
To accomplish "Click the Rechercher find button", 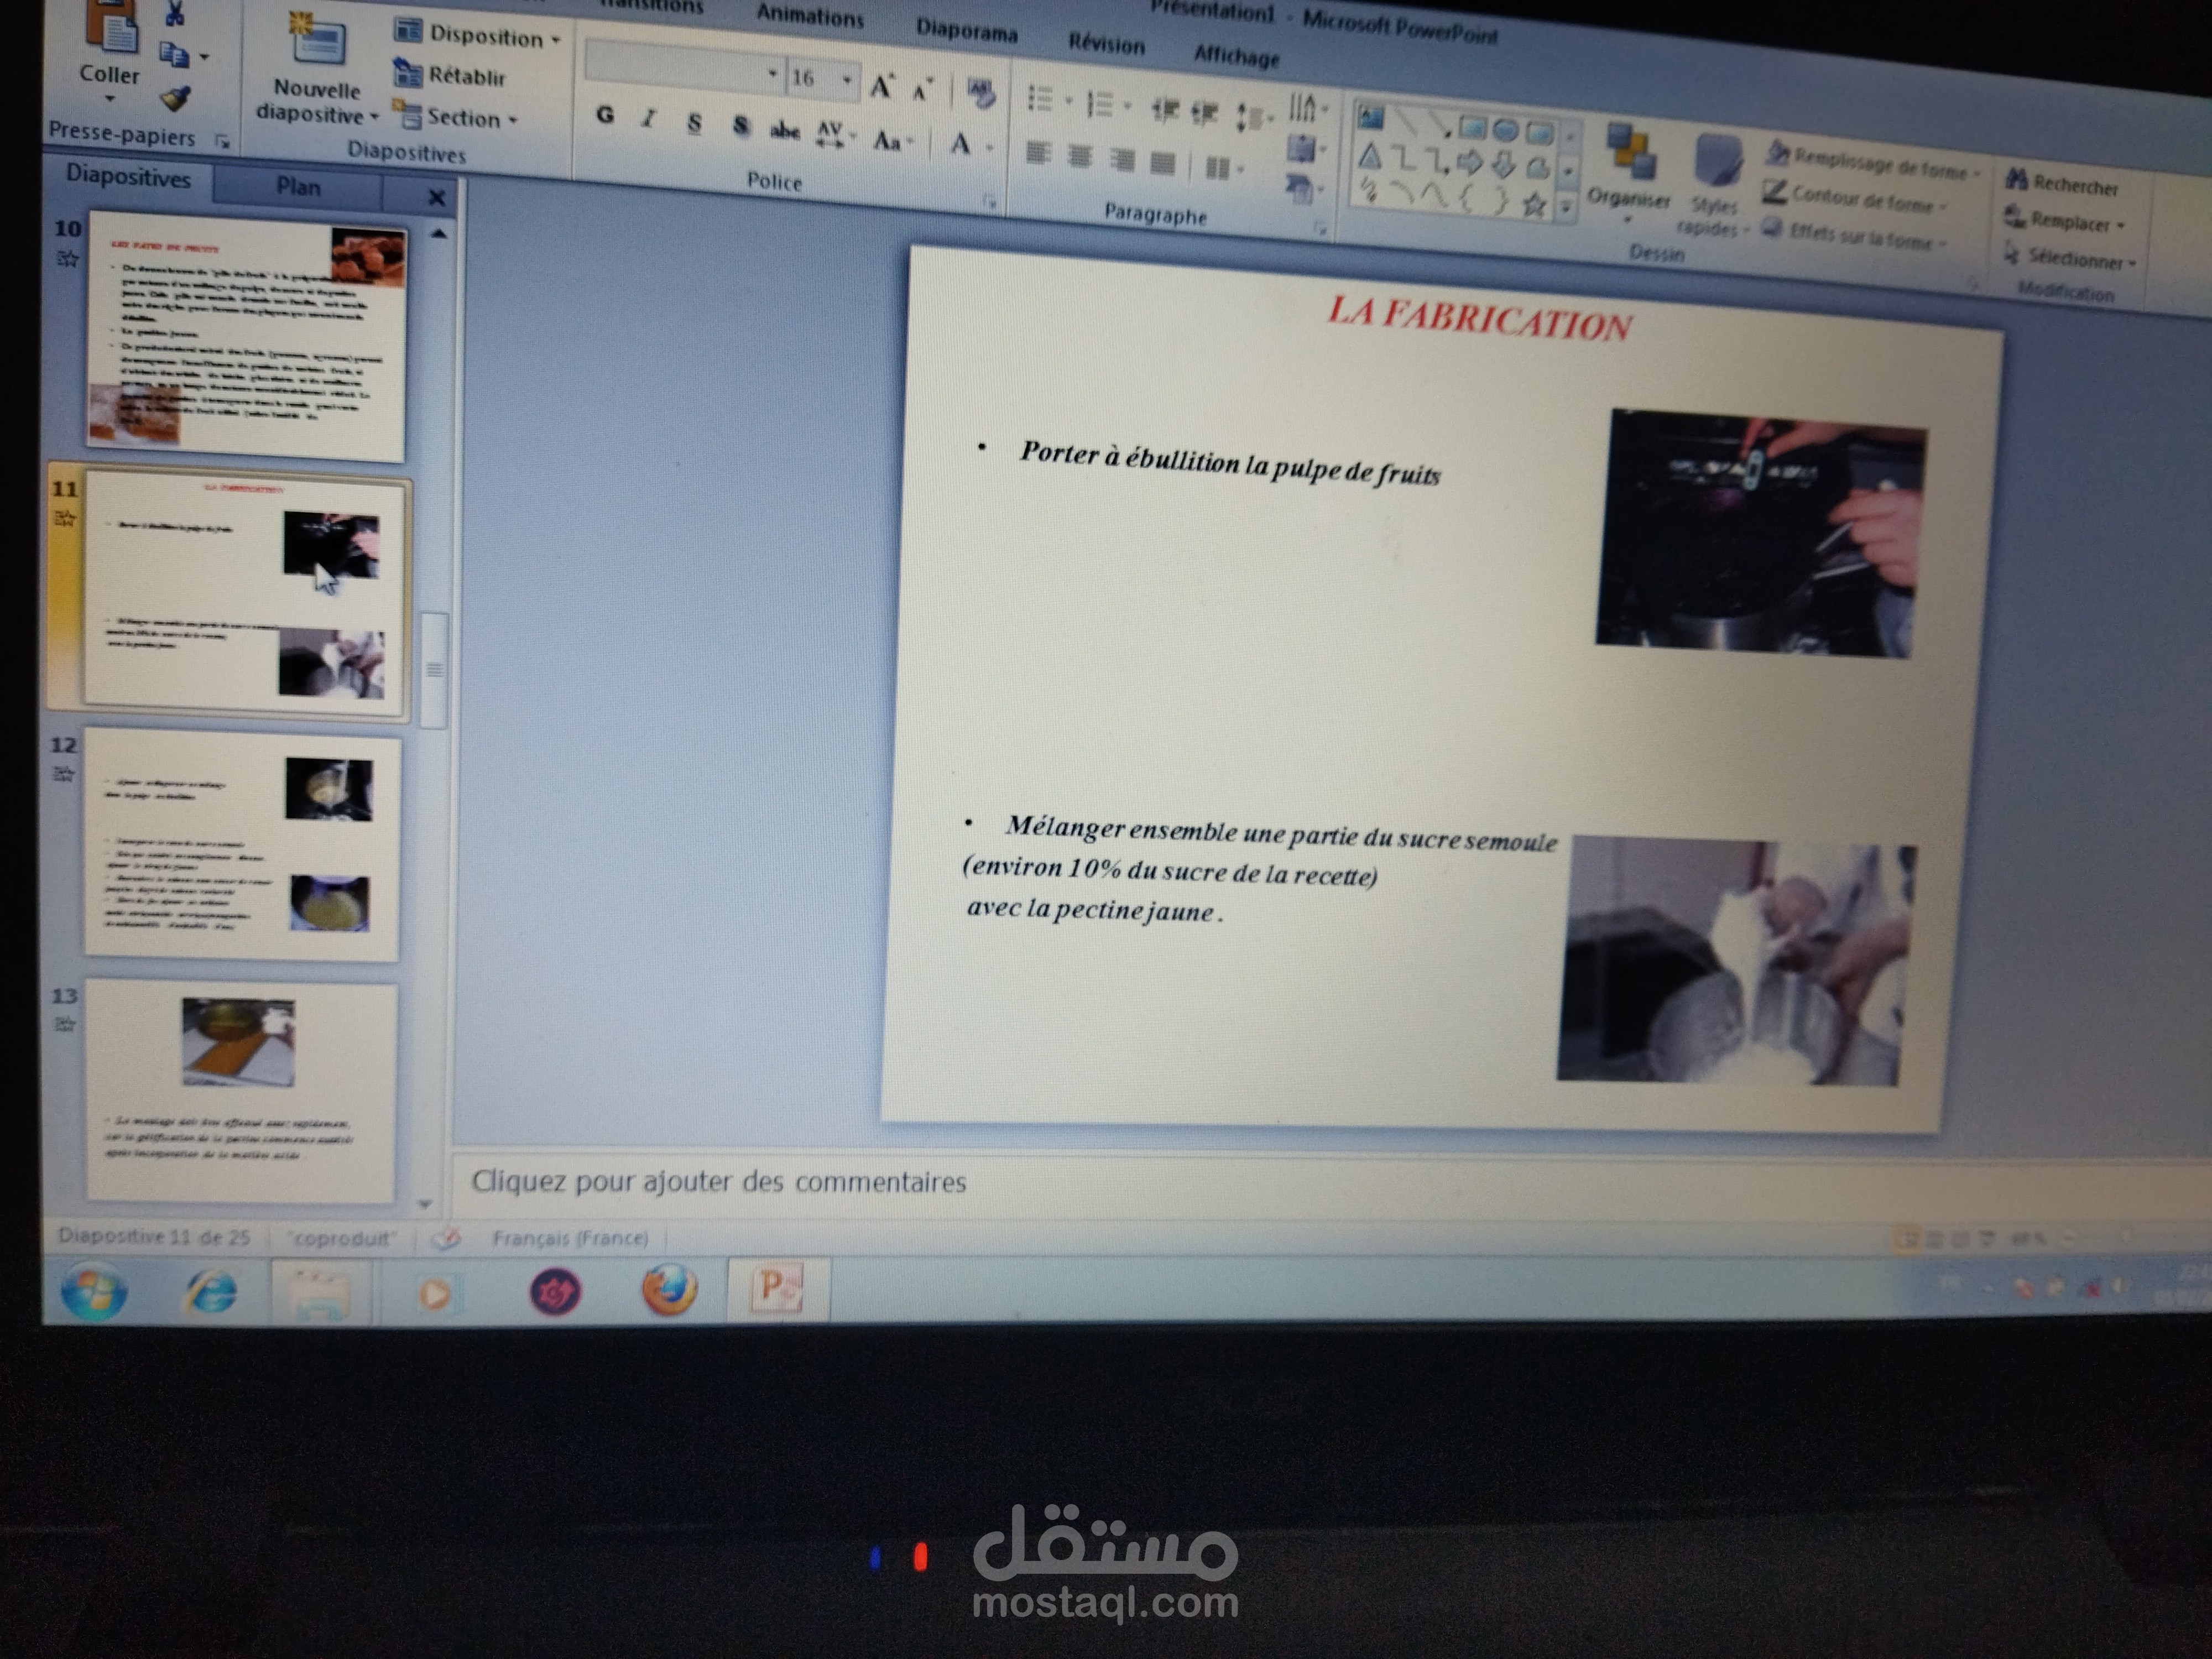I will tap(2061, 183).
